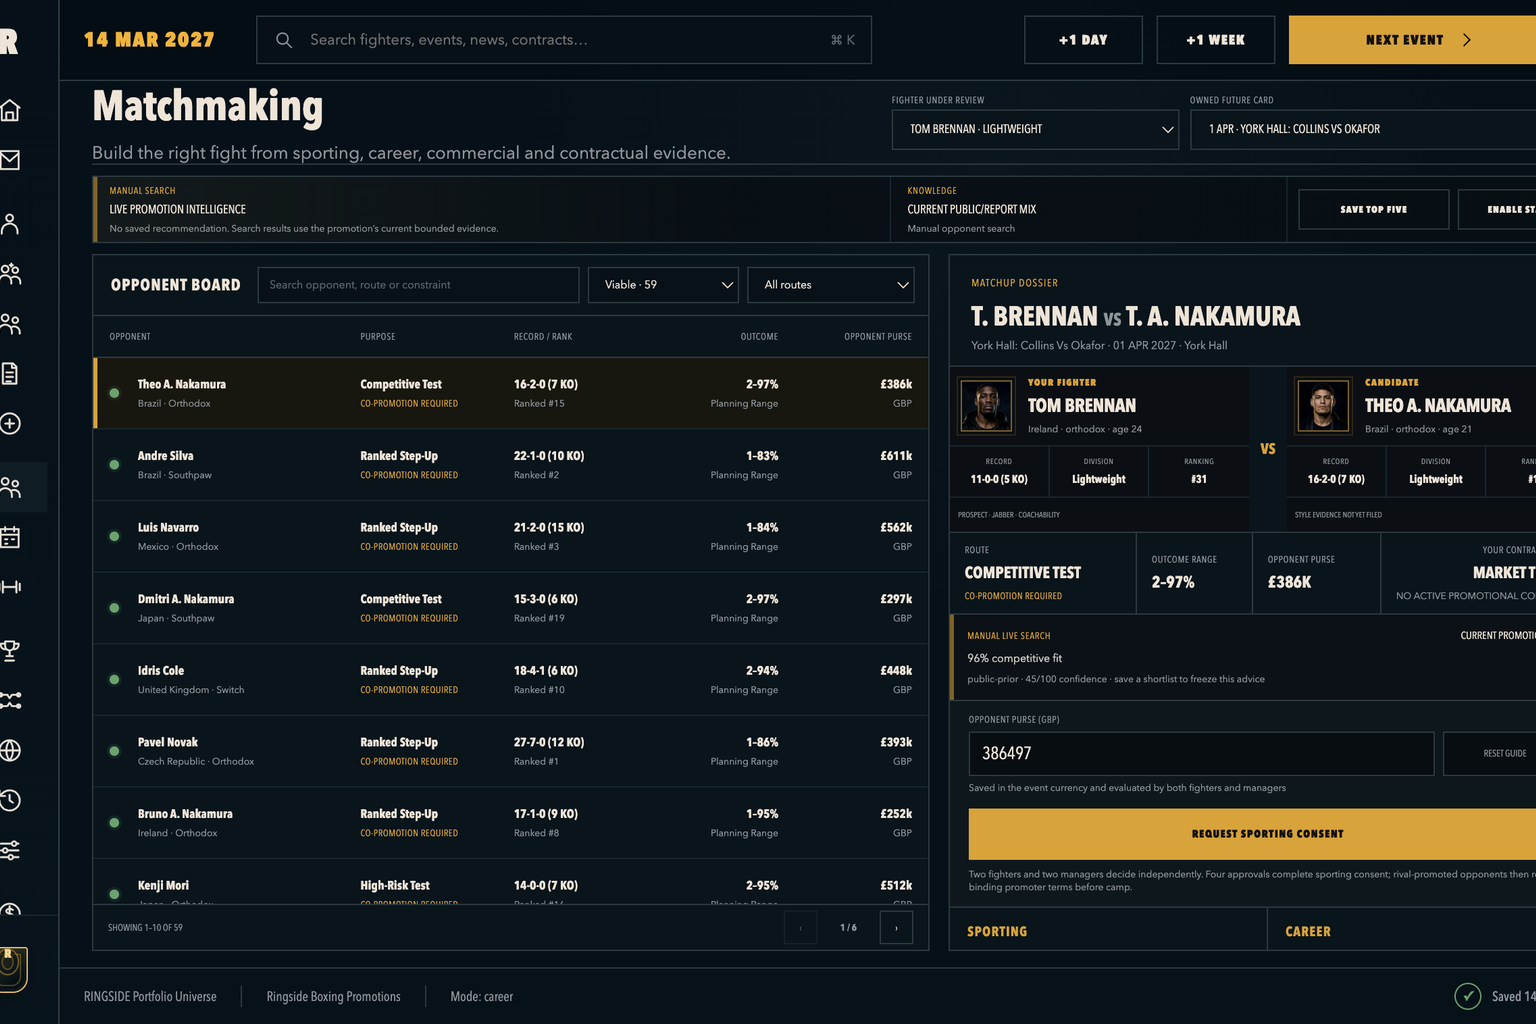This screenshot has width=1536, height=1024.
Task: Open the calendar icon in sidebar
Action: coord(10,538)
